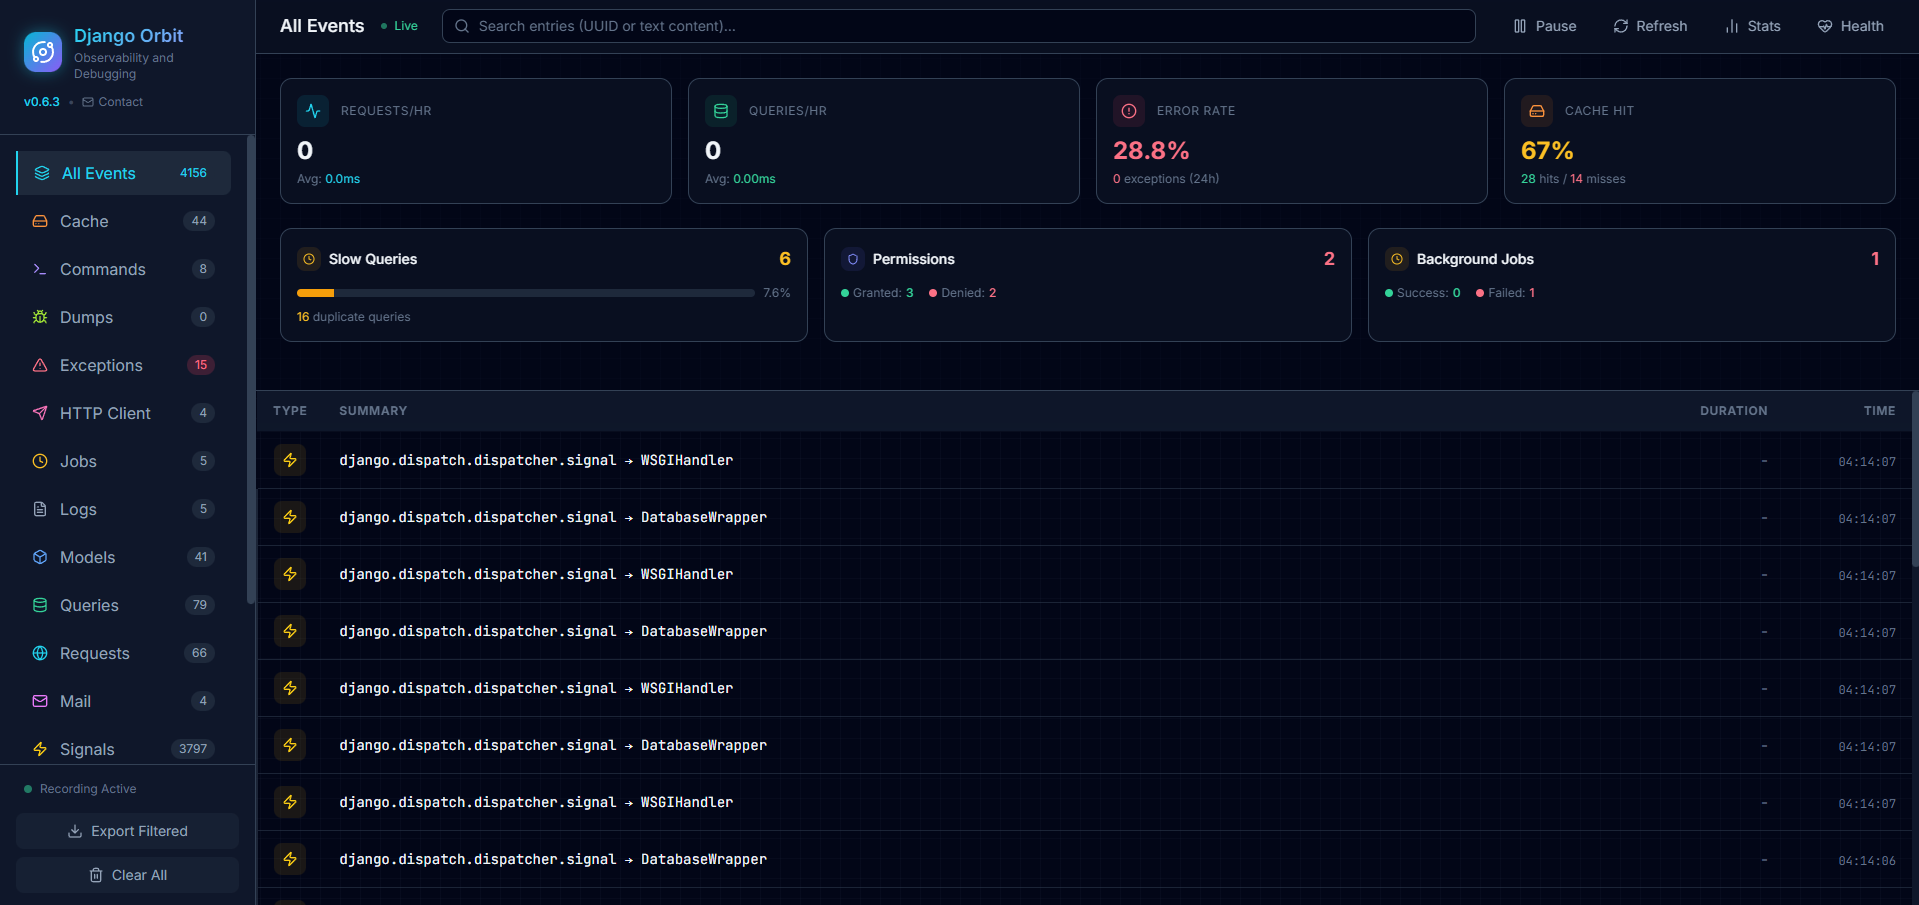Click the Permissions shield icon
1919x905 pixels.
853,259
